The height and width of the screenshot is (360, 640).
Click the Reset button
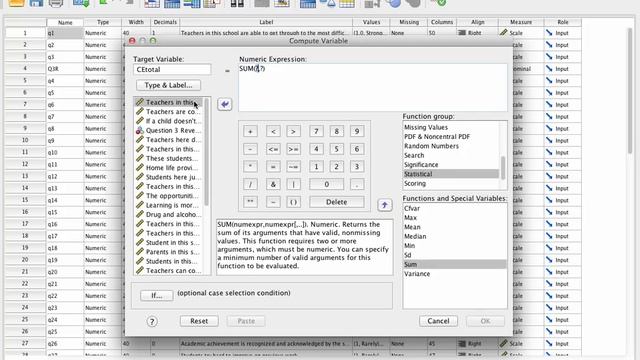[x=199, y=321]
